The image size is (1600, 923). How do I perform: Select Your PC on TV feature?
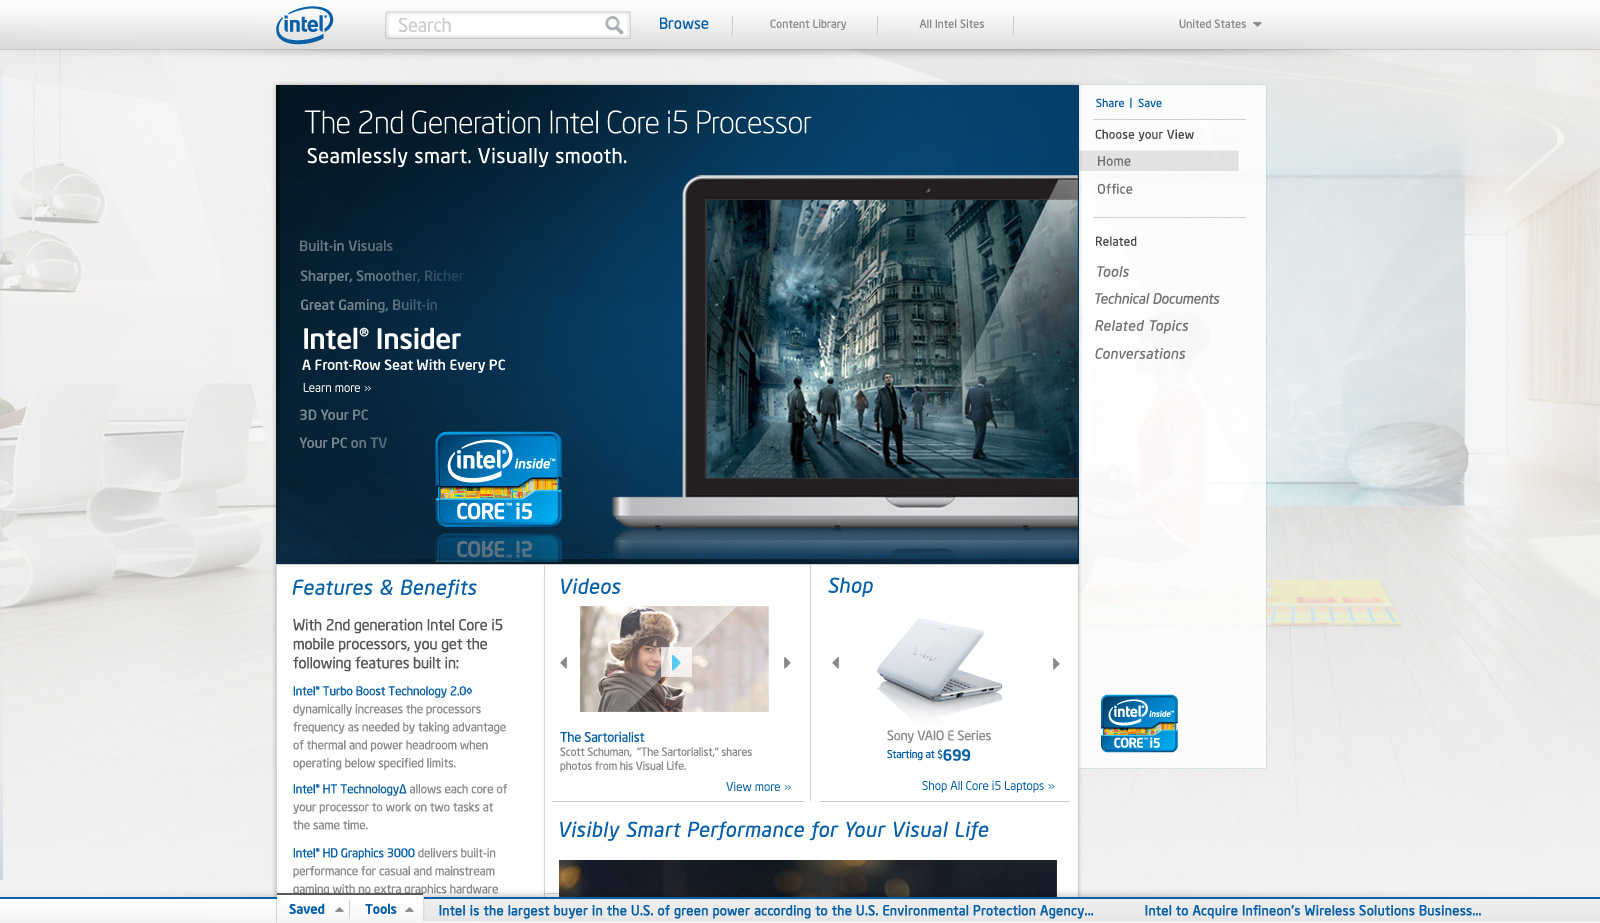click(343, 443)
